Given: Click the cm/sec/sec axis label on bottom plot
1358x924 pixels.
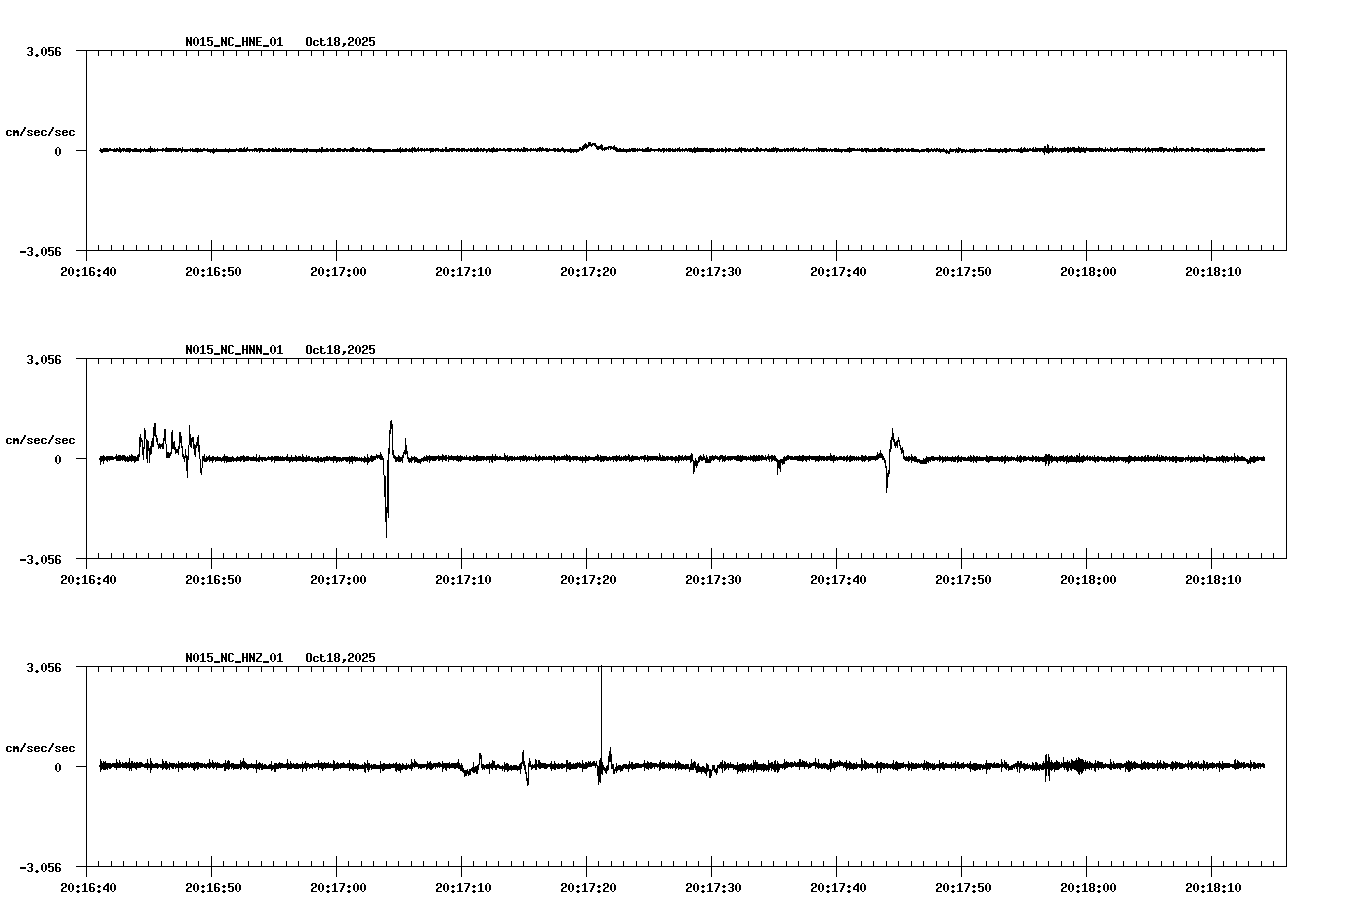Looking at the screenshot, I should click(x=40, y=746).
